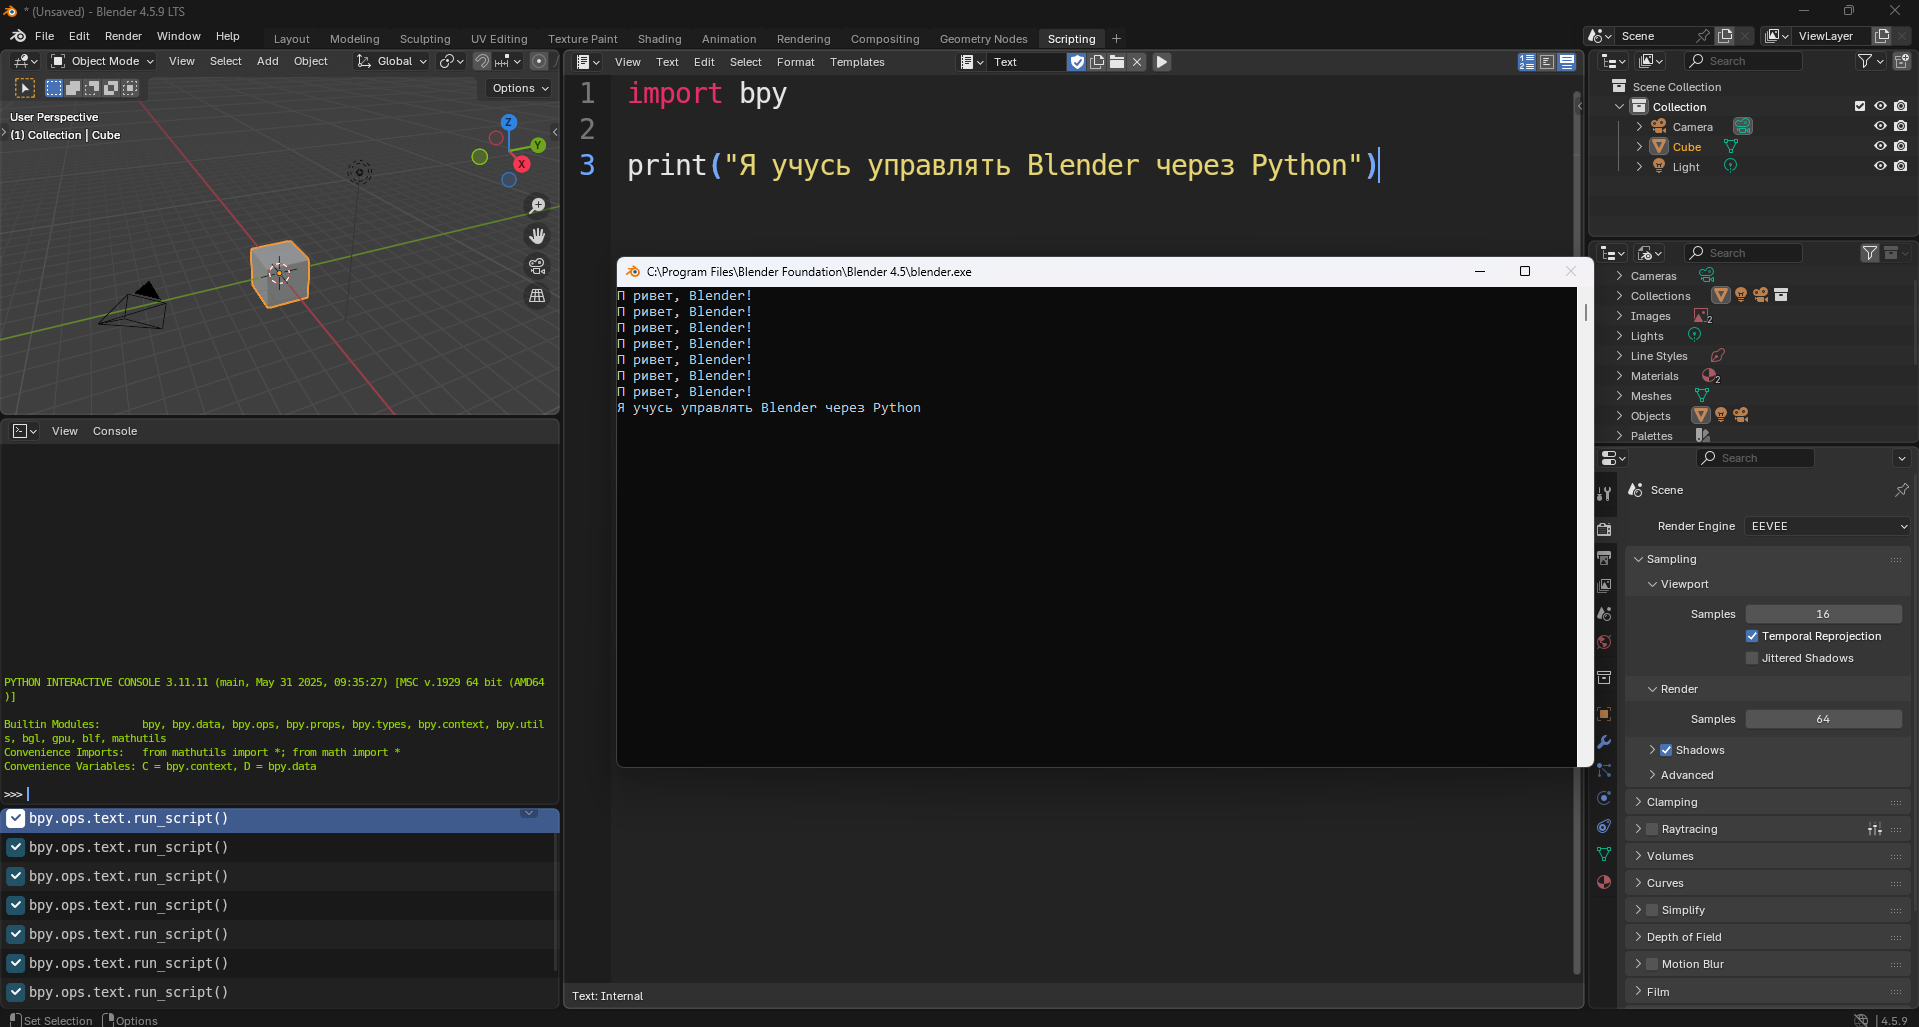Toggle the camera view gizmo in the viewport
Image resolution: width=1919 pixels, height=1027 pixels.
537,266
